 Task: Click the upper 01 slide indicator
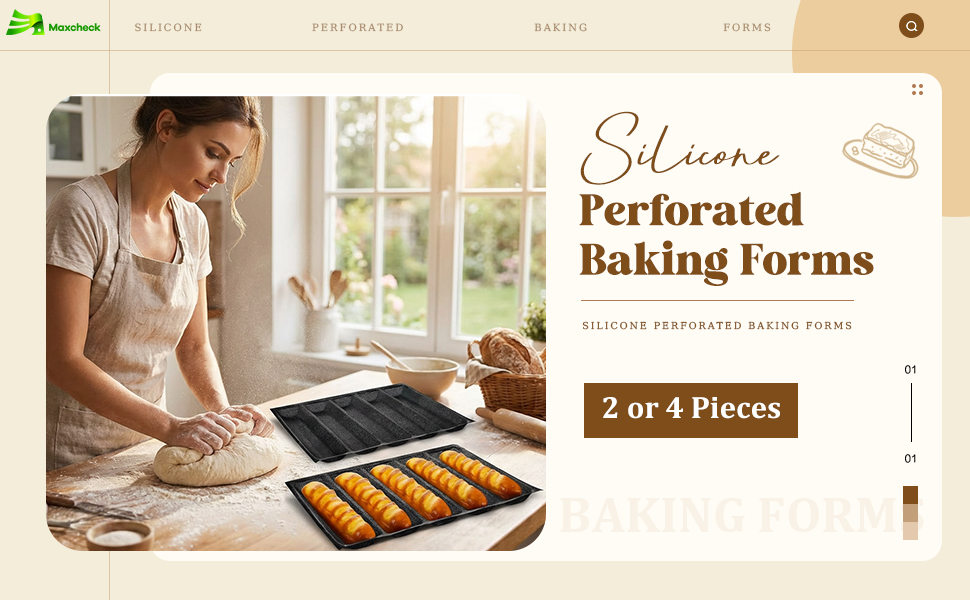[910, 370]
